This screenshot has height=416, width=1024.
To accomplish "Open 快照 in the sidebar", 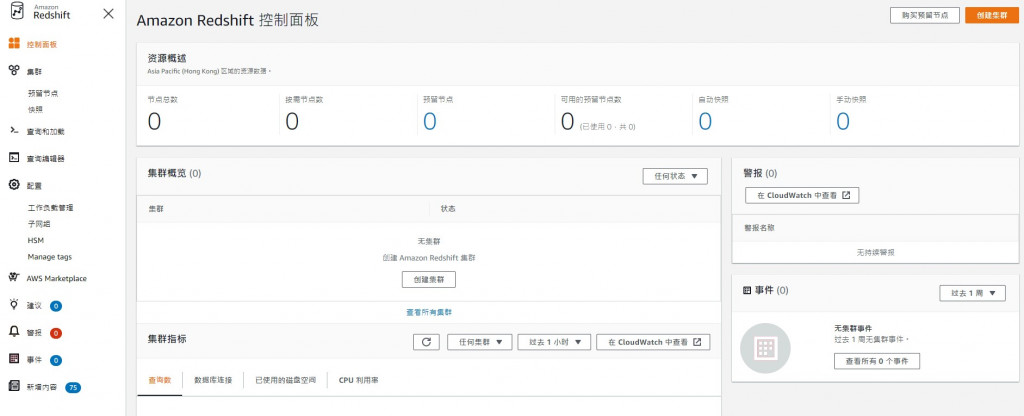I will pos(35,109).
